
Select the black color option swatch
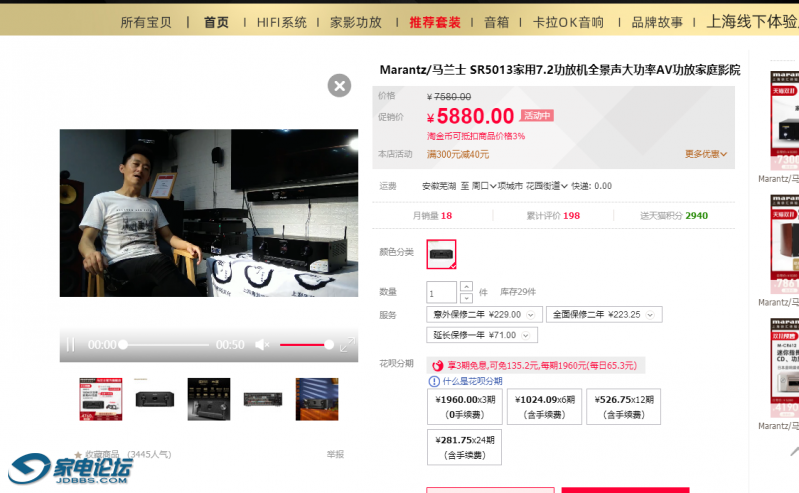click(x=441, y=254)
